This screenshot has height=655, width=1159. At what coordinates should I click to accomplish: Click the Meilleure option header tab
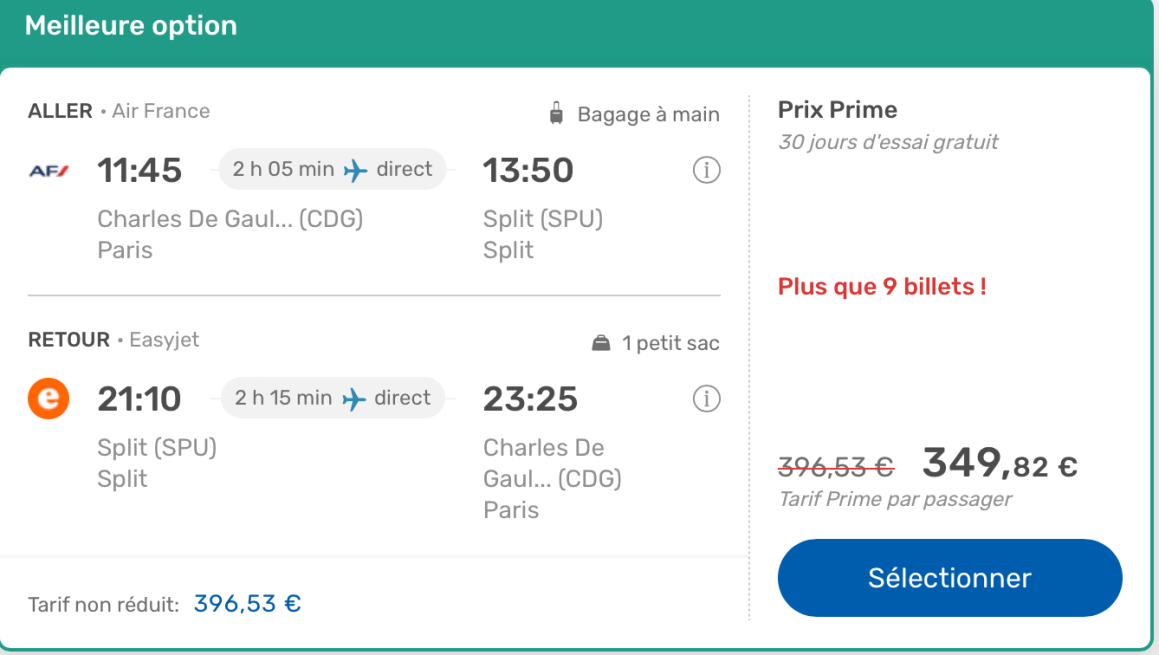coord(131,26)
